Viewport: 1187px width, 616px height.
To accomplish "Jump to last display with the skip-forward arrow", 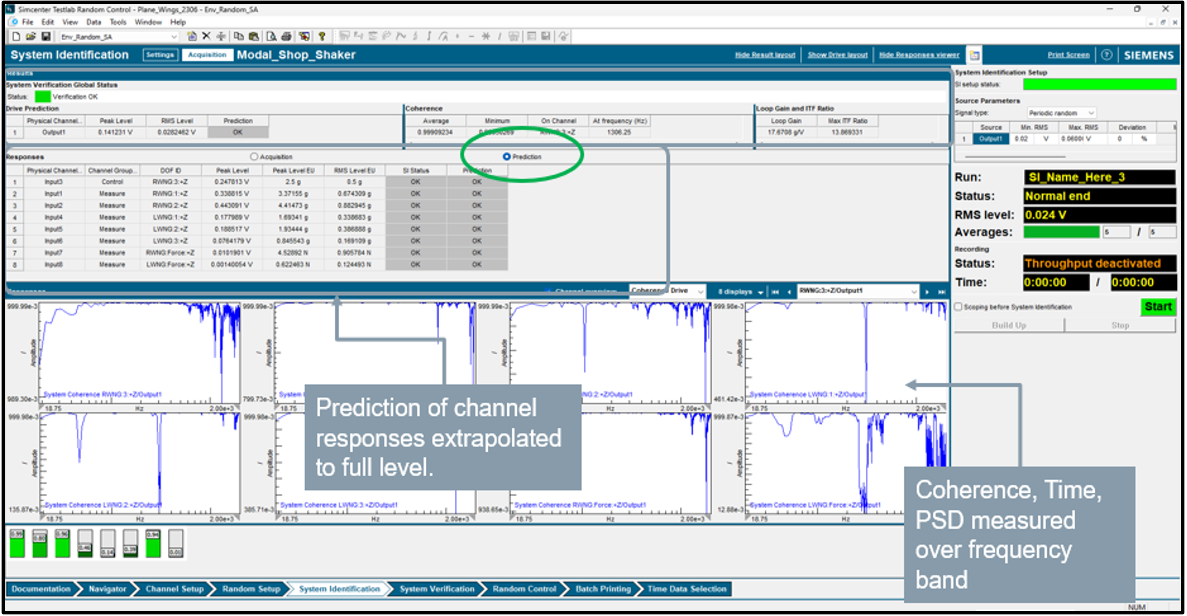I will click(941, 291).
